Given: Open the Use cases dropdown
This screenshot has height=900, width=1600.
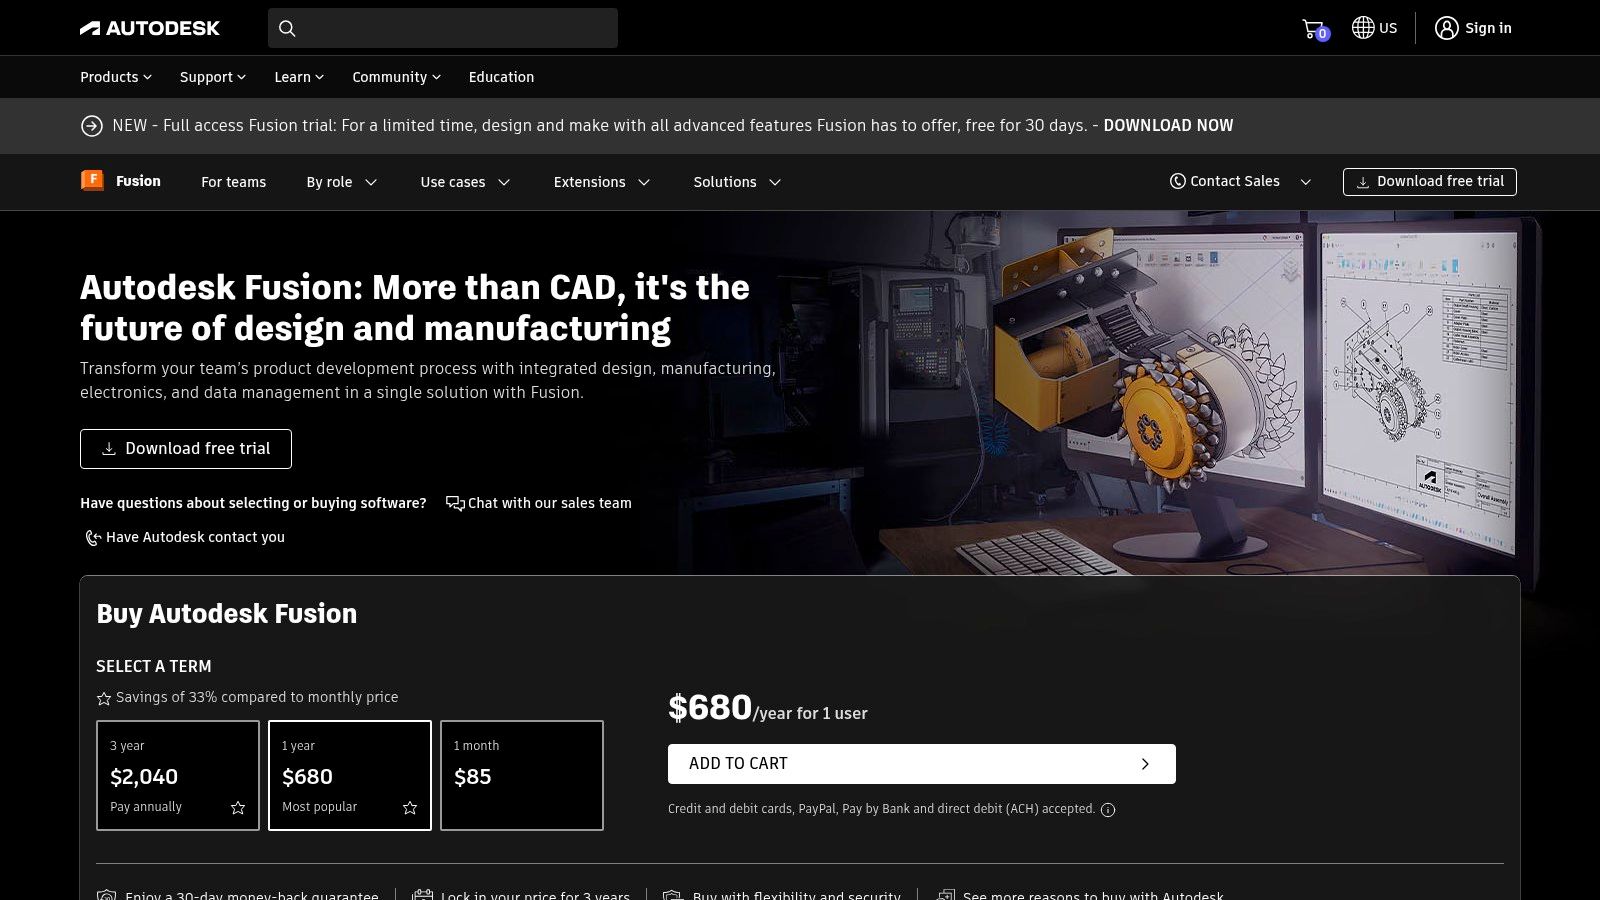Looking at the screenshot, I should pos(466,182).
